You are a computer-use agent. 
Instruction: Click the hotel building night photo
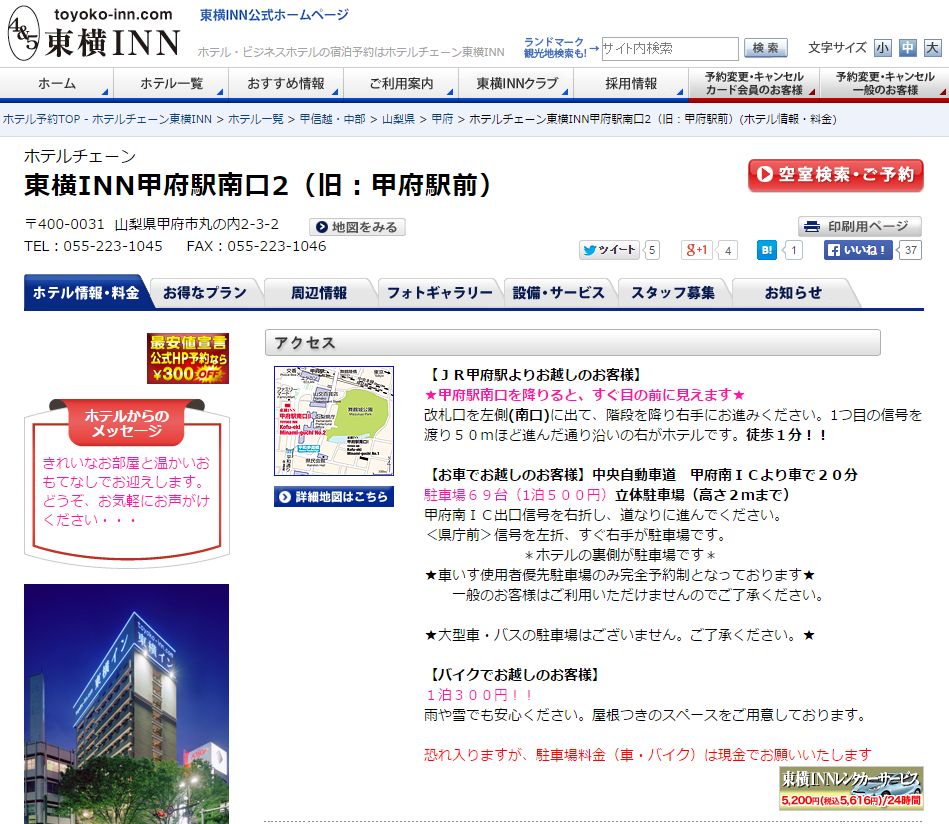pyautogui.click(x=126, y=704)
